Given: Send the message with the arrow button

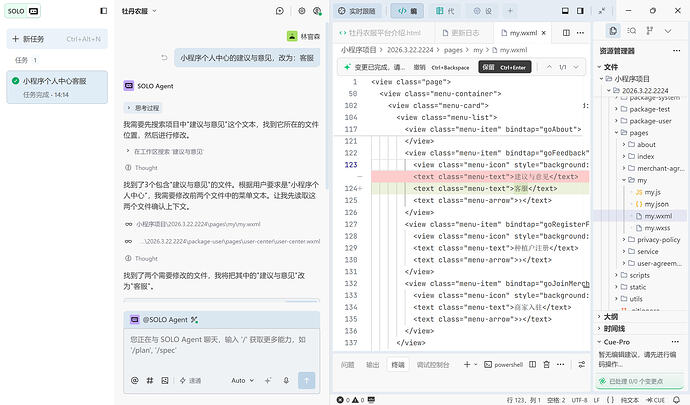Looking at the screenshot, I should (x=307, y=380).
